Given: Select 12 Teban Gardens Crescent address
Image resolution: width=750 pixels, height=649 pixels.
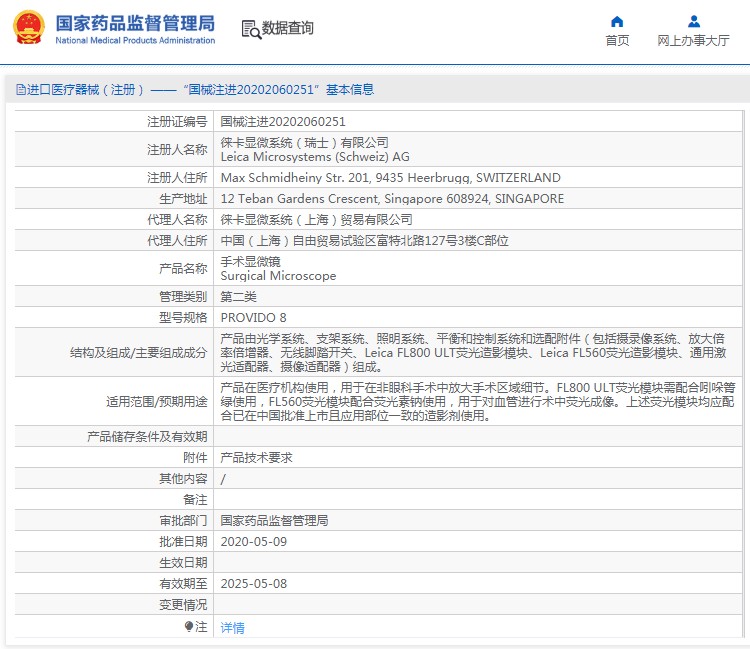Looking at the screenshot, I should [x=392, y=198].
